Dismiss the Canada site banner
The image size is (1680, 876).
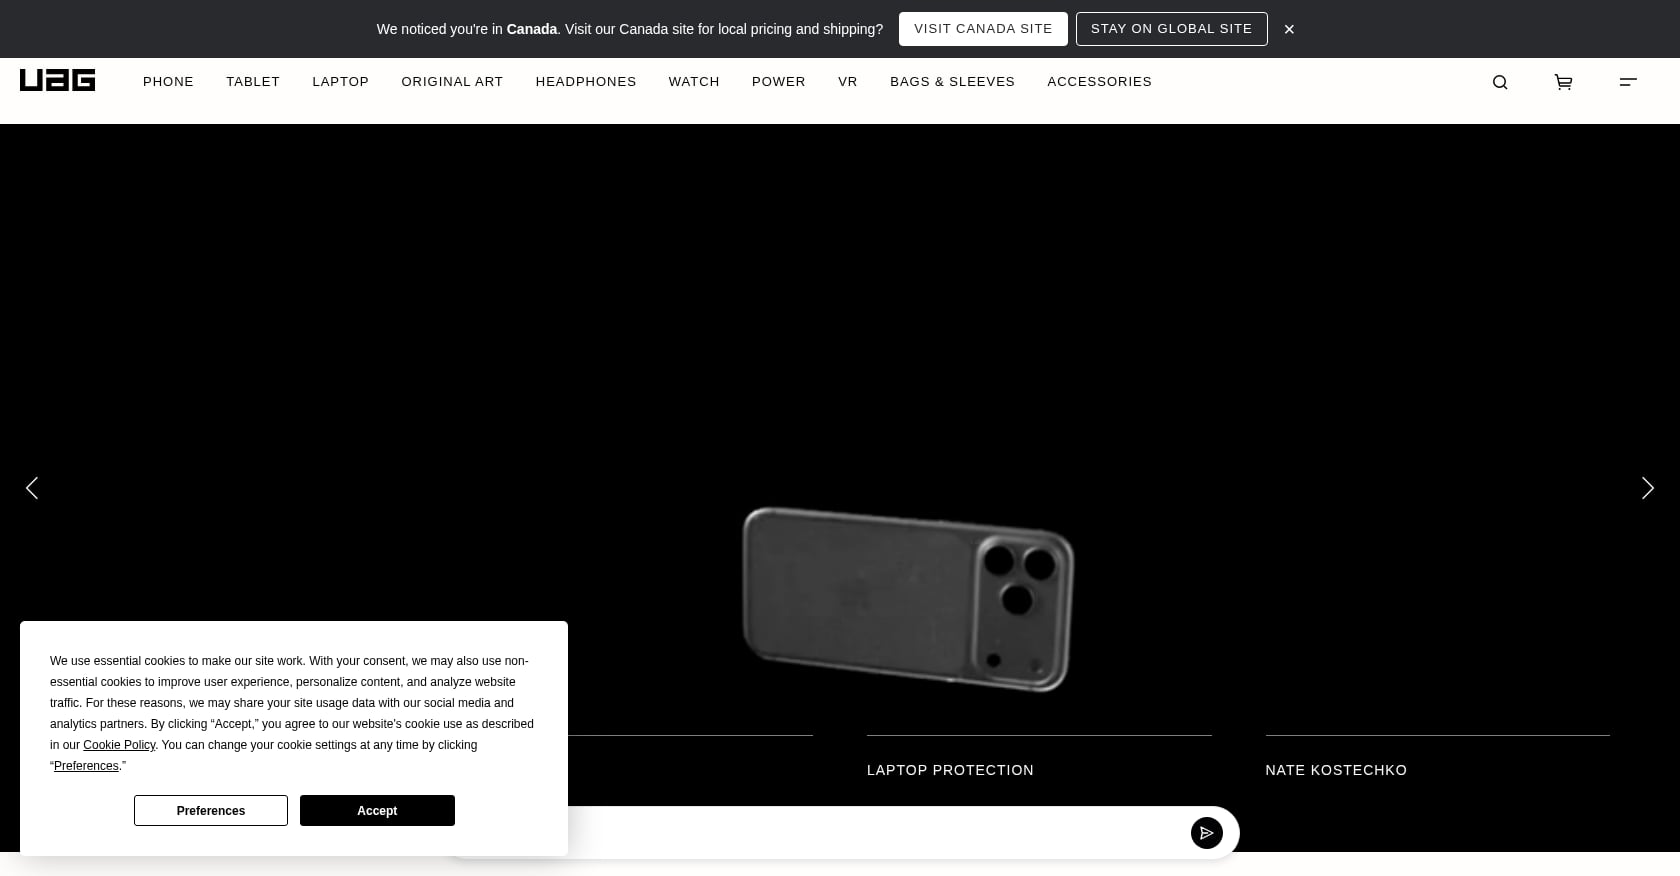tap(1289, 29)
